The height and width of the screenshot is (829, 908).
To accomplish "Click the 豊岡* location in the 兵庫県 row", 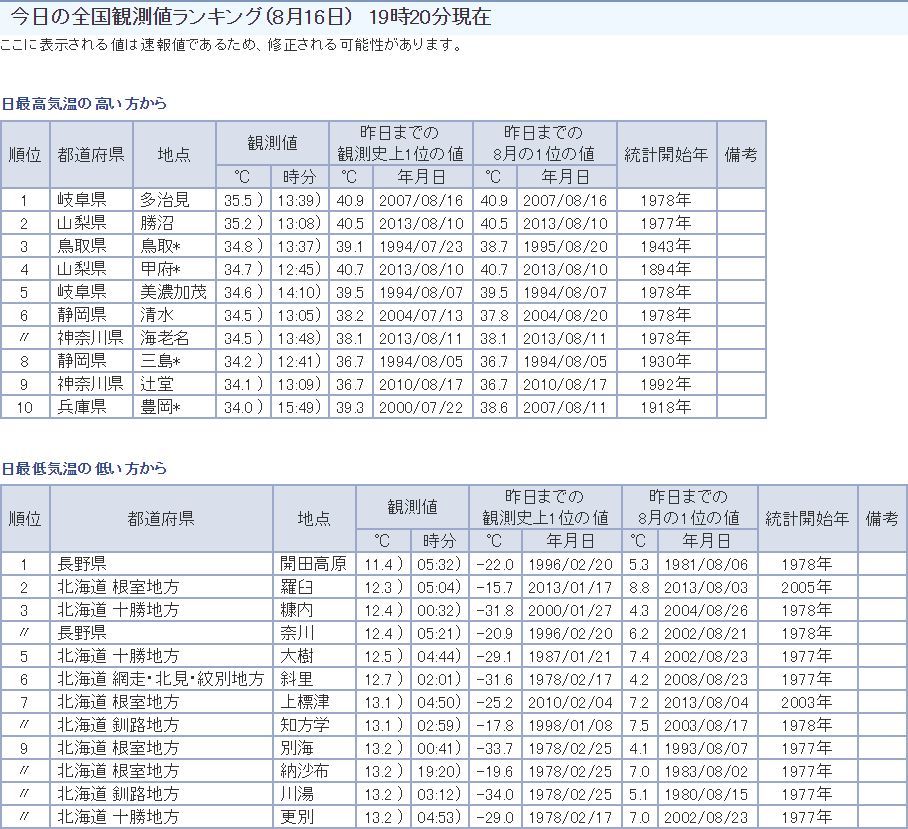I will tap(160, 407).
